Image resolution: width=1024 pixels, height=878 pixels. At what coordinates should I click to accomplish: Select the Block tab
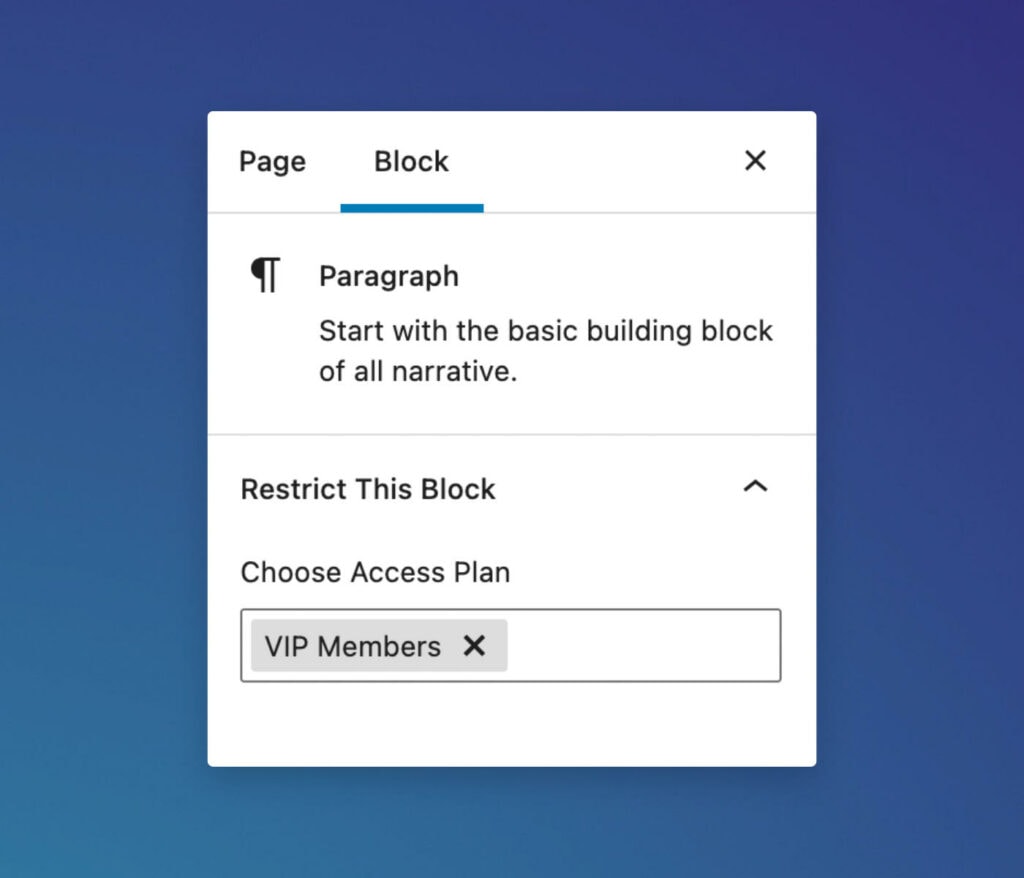pyautogui.click(x=411, y=161)
